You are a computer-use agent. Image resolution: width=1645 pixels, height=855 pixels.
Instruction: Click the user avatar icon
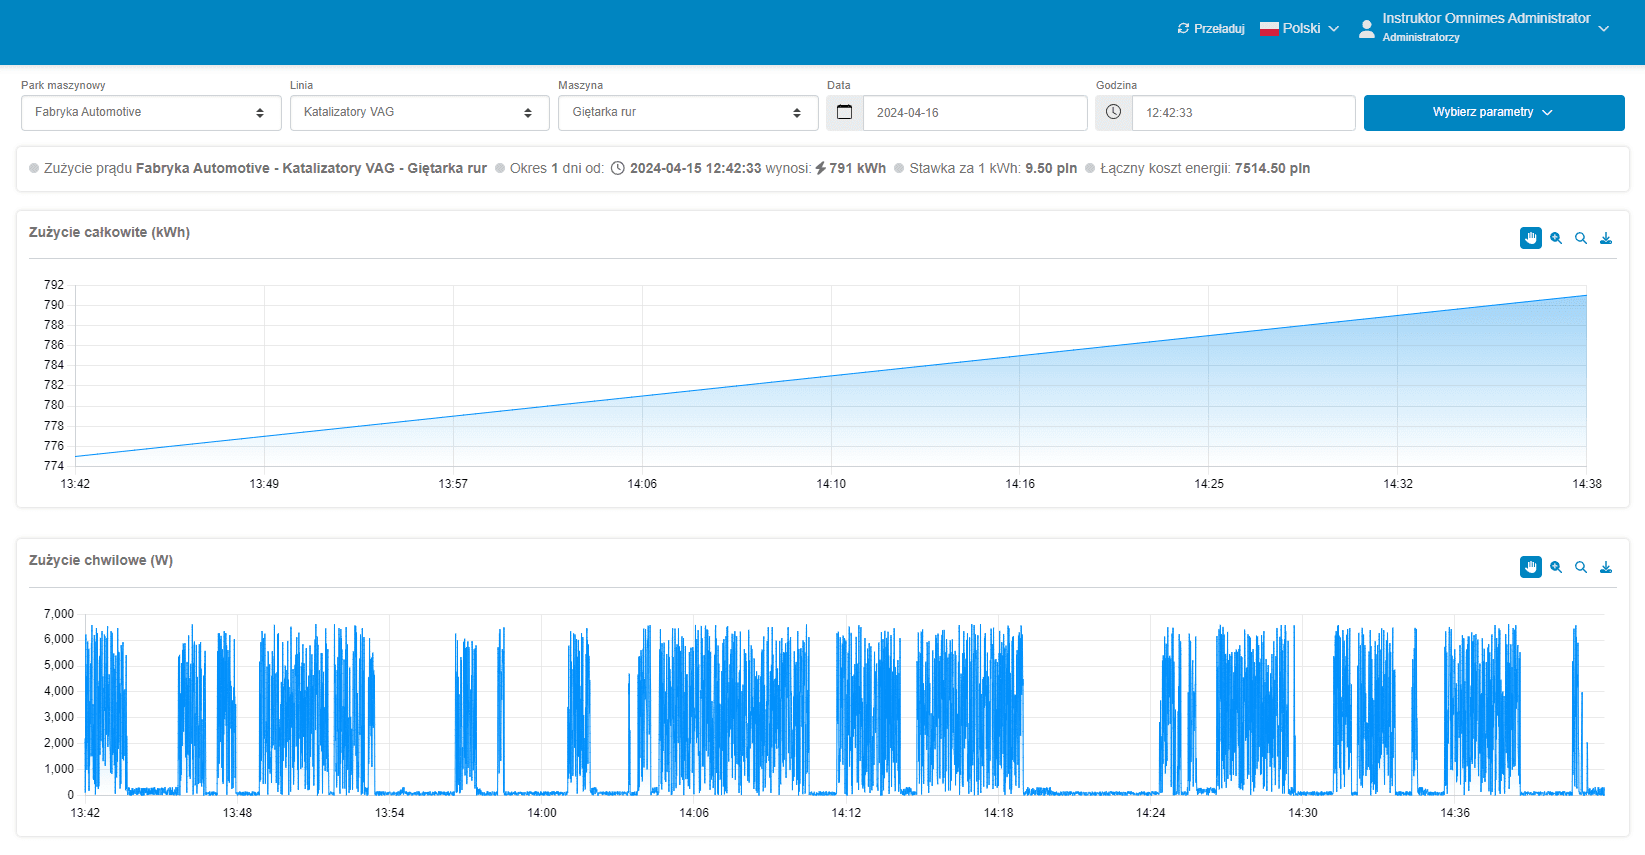coord(1367,29)
